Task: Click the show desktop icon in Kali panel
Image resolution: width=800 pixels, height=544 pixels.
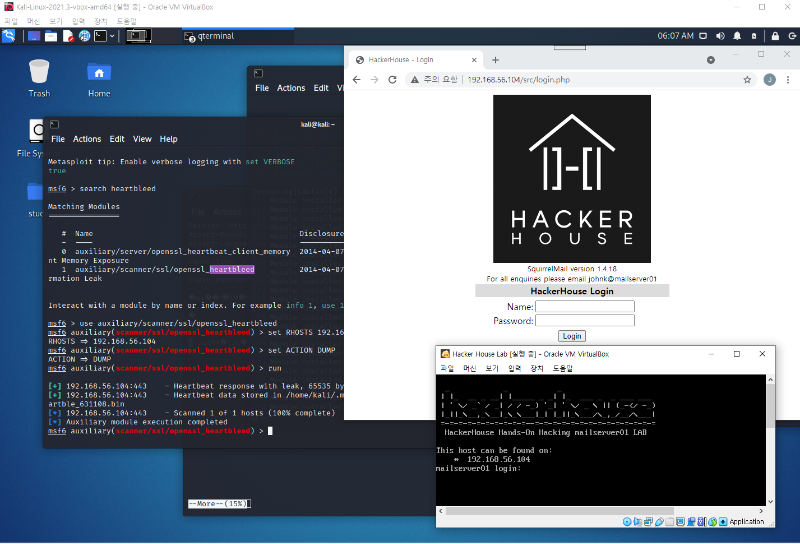Action: [x=34, y=36]
